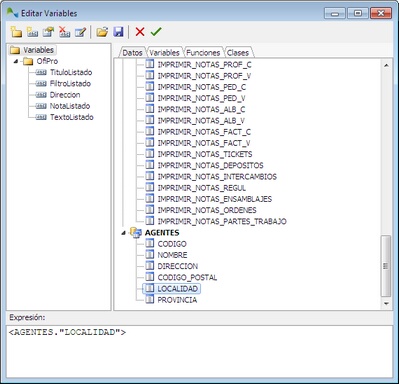Select the IMPRIMIR_NOTAS_ALB_V field
Viewport: 399px width, 384px height.
(x=201, y=120)
